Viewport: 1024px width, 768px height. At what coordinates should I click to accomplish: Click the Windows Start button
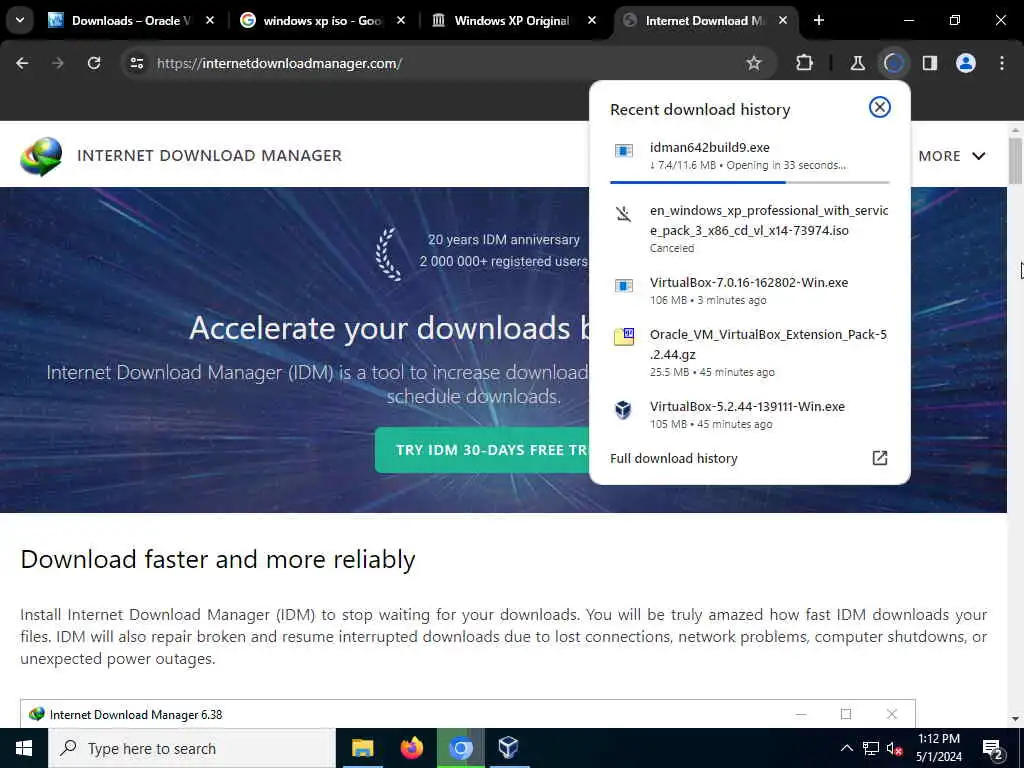(24, 748)
